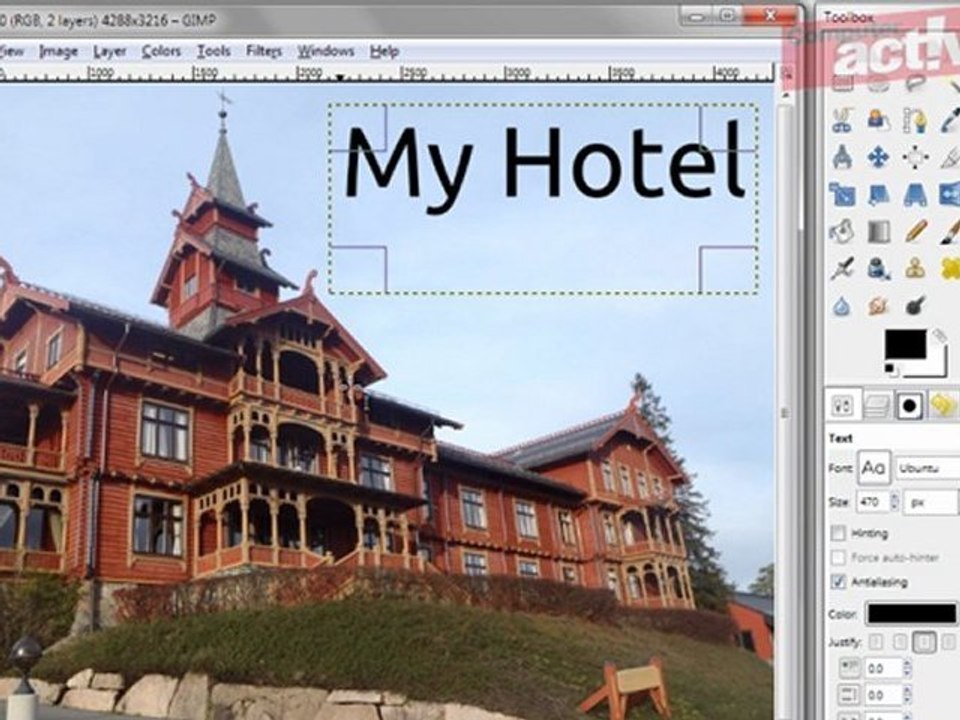This screenshot has width=960, height=720.
Task: Switch to the Tool Options tab
Action: (843, 405)
